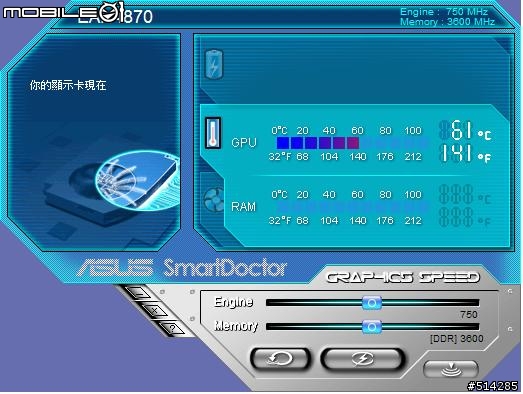Click the Graphics Speed panel title
This screenshot has width=523, height=394.
(403, 278)
